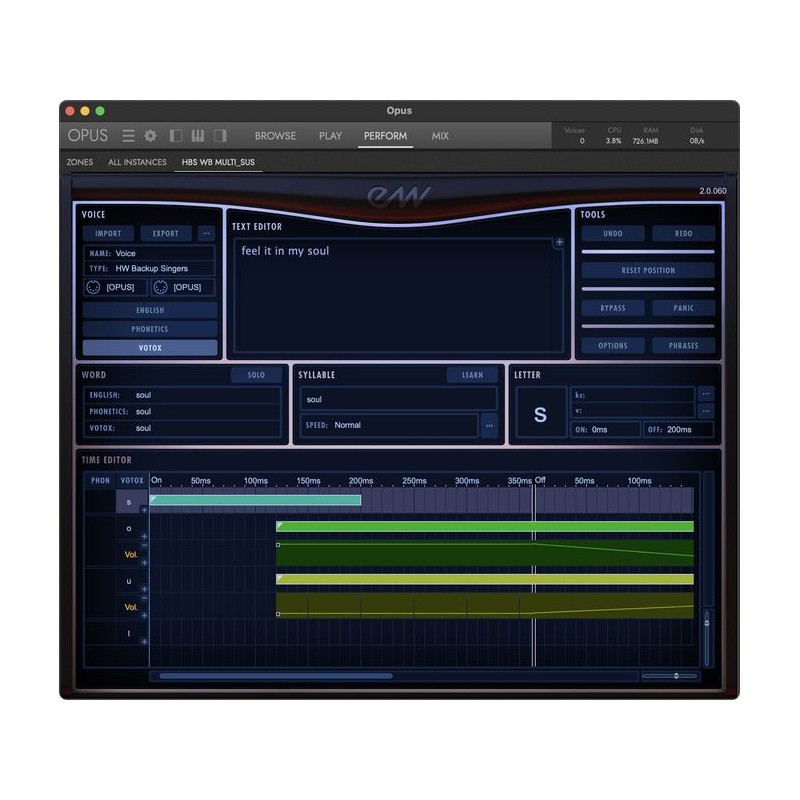Switch to the MIX tab

[x=440, y=136]
